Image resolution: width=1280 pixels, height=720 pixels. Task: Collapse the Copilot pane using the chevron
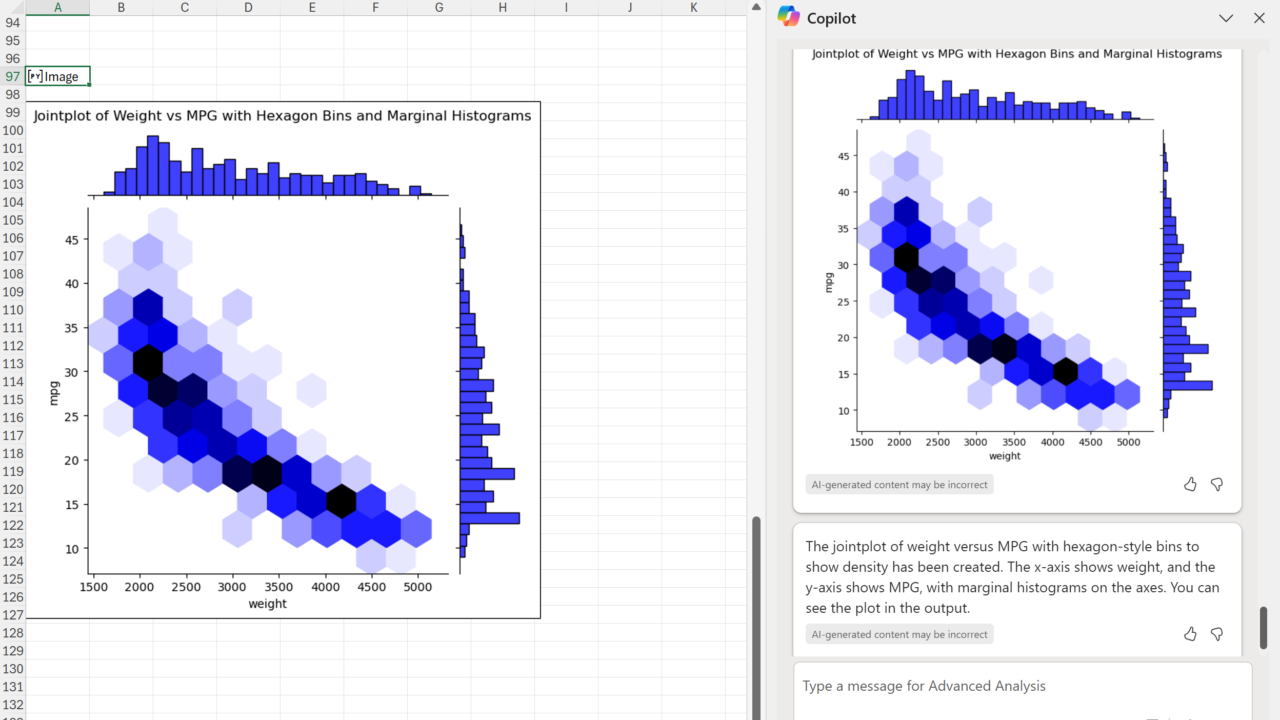[1226, 18]
